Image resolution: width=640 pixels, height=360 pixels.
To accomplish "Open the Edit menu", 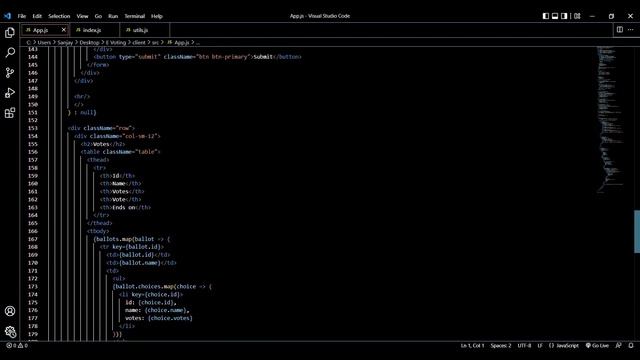I will coord(37,16).
